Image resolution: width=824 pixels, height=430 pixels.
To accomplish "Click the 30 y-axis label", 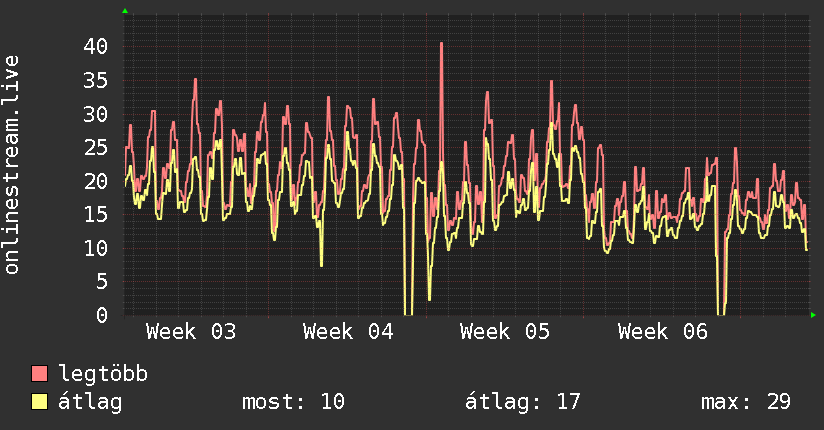I will [x=96, y=114].
